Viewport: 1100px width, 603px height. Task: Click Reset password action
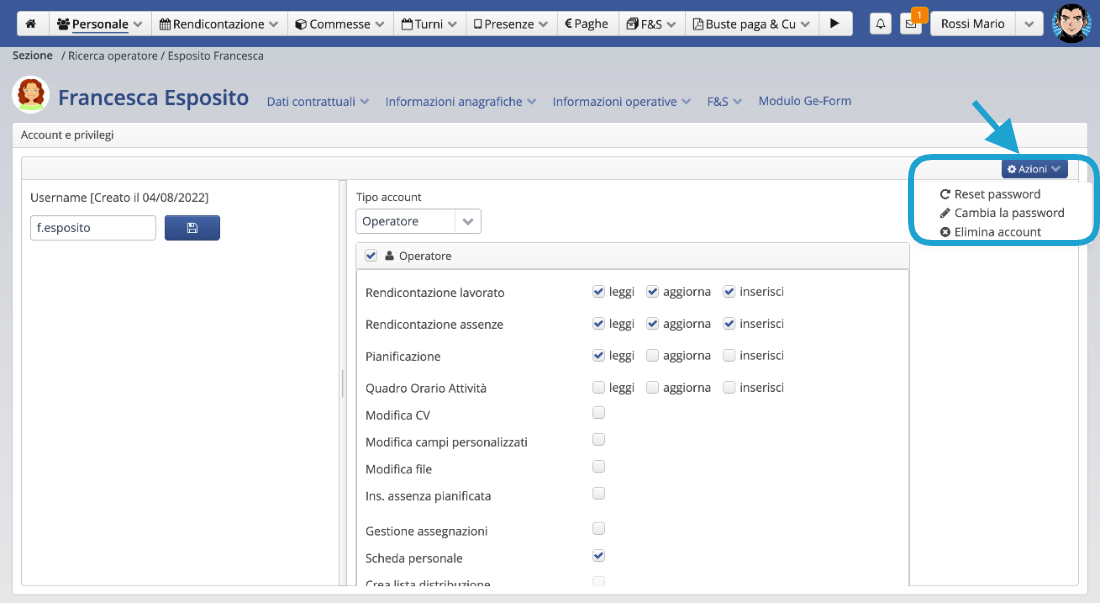(996, 194)
